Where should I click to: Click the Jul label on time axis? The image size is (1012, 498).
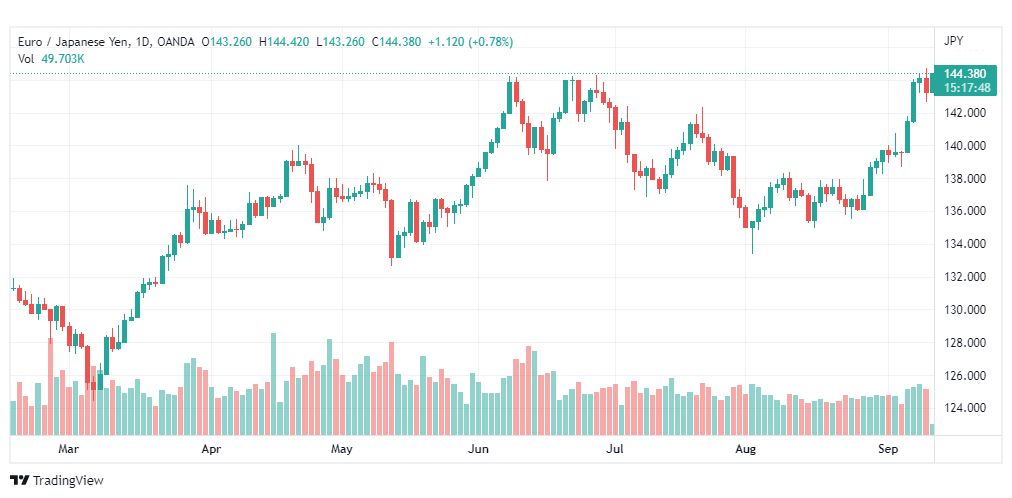[616, 449]
